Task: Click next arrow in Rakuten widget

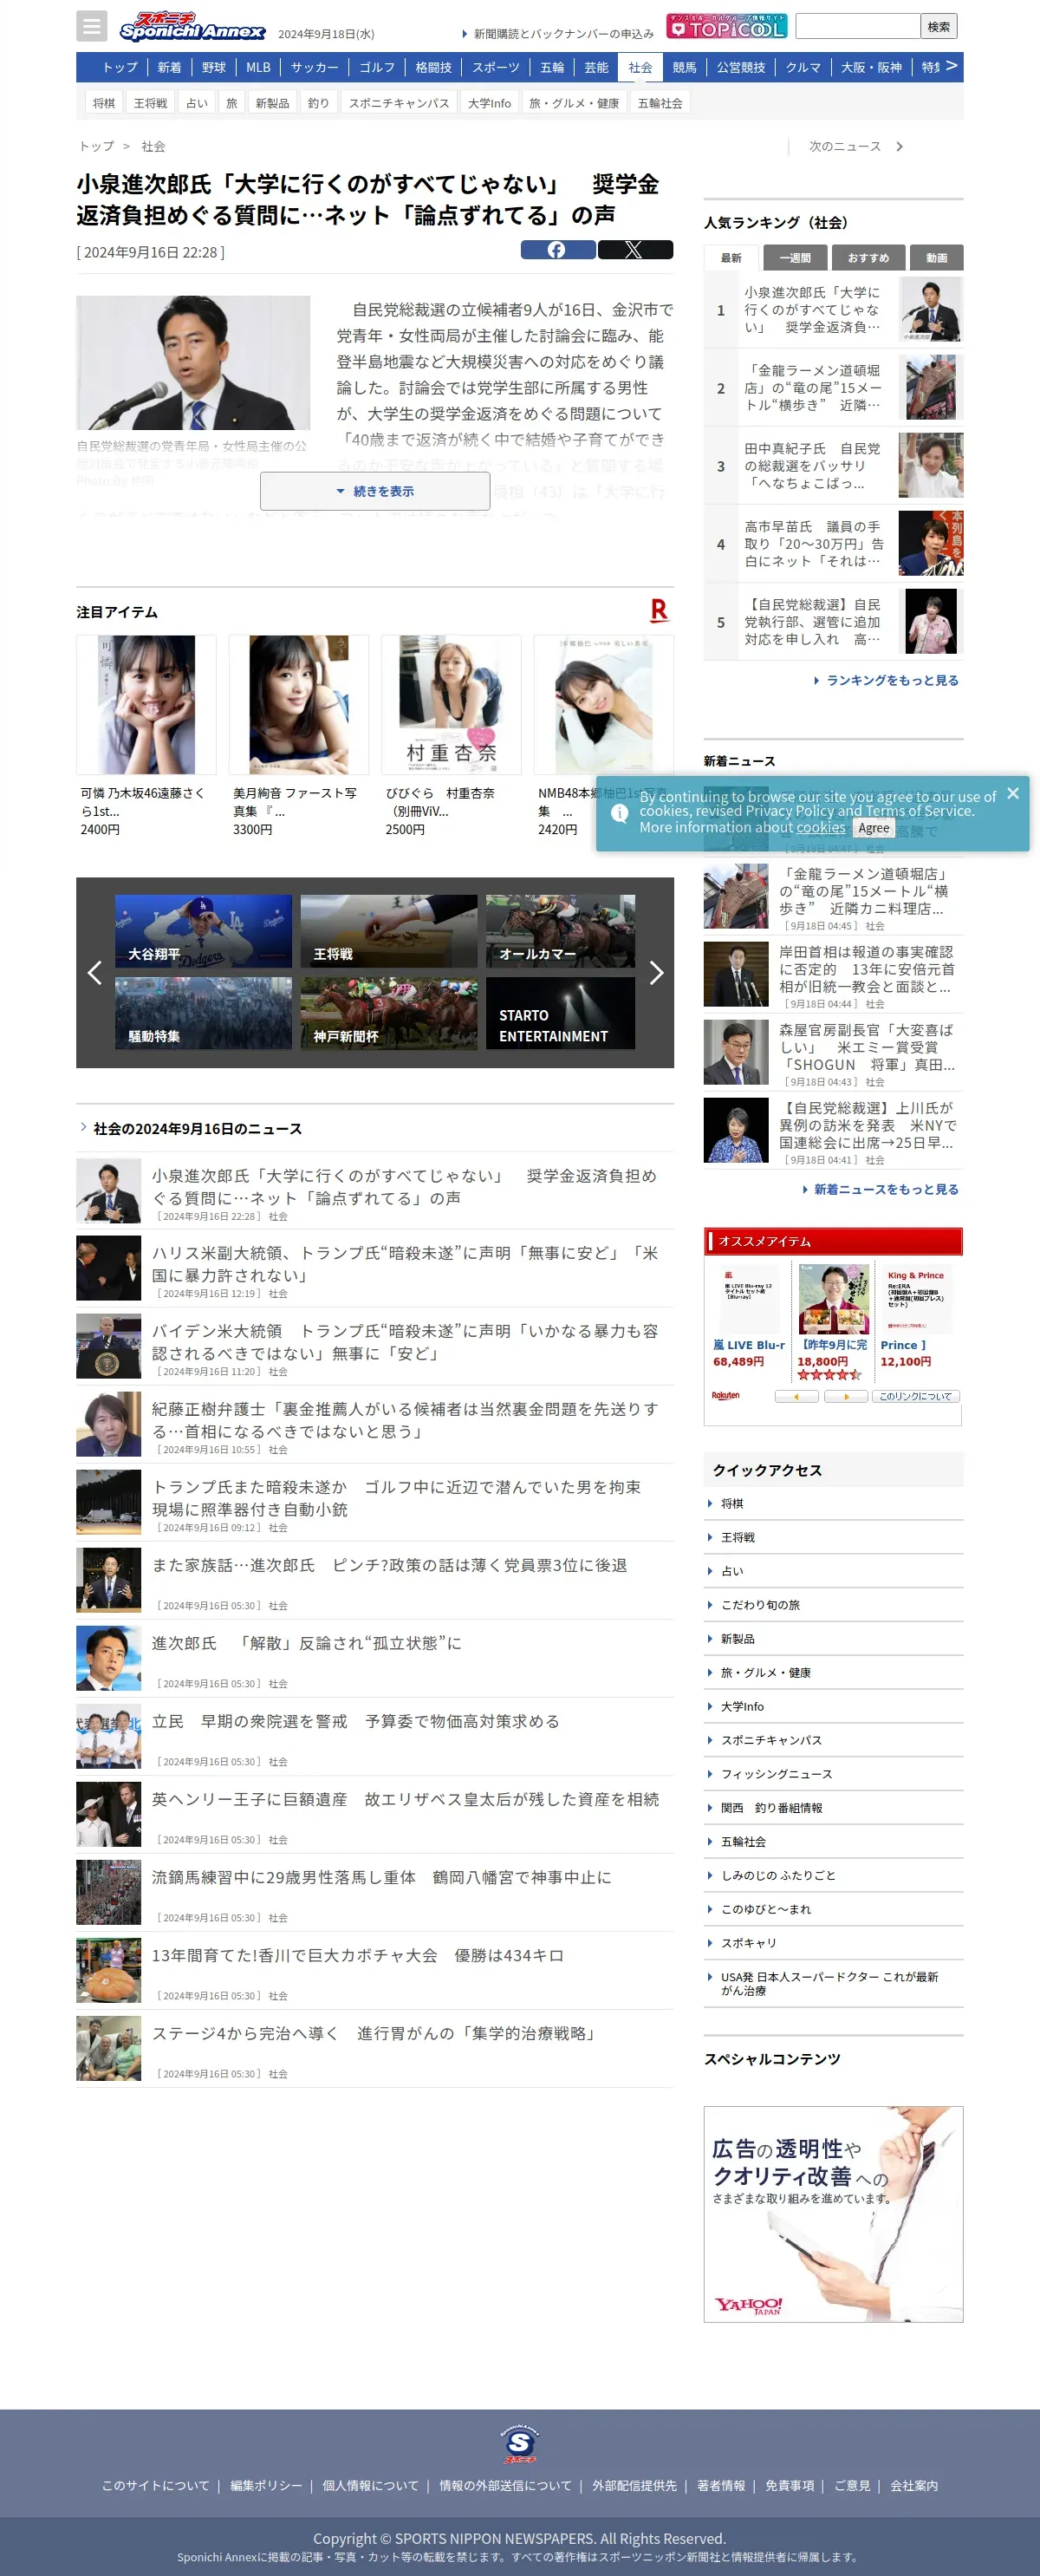Action: (846, 1396)
